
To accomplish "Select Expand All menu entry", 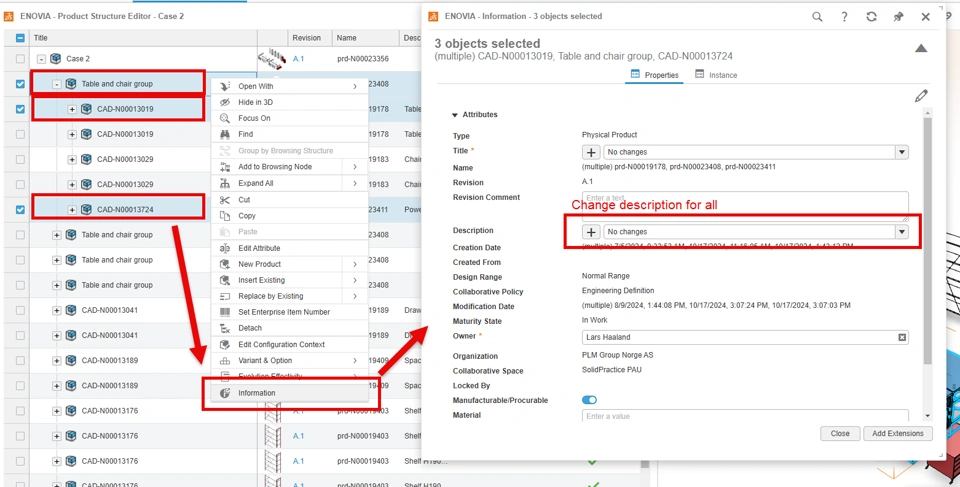I will (x=290, y=183).
